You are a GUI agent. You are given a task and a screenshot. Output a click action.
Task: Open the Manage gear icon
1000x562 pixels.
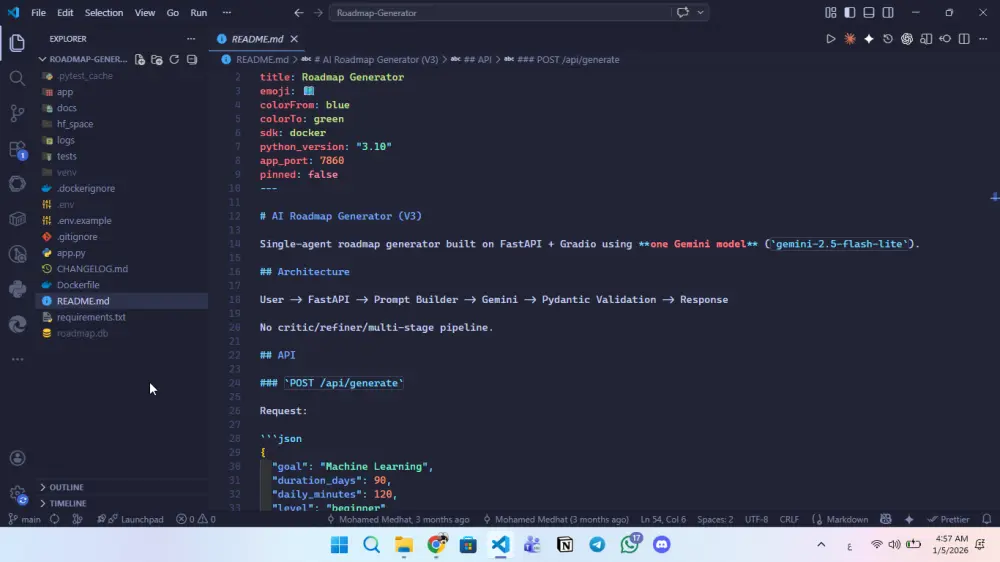[17, 493]
